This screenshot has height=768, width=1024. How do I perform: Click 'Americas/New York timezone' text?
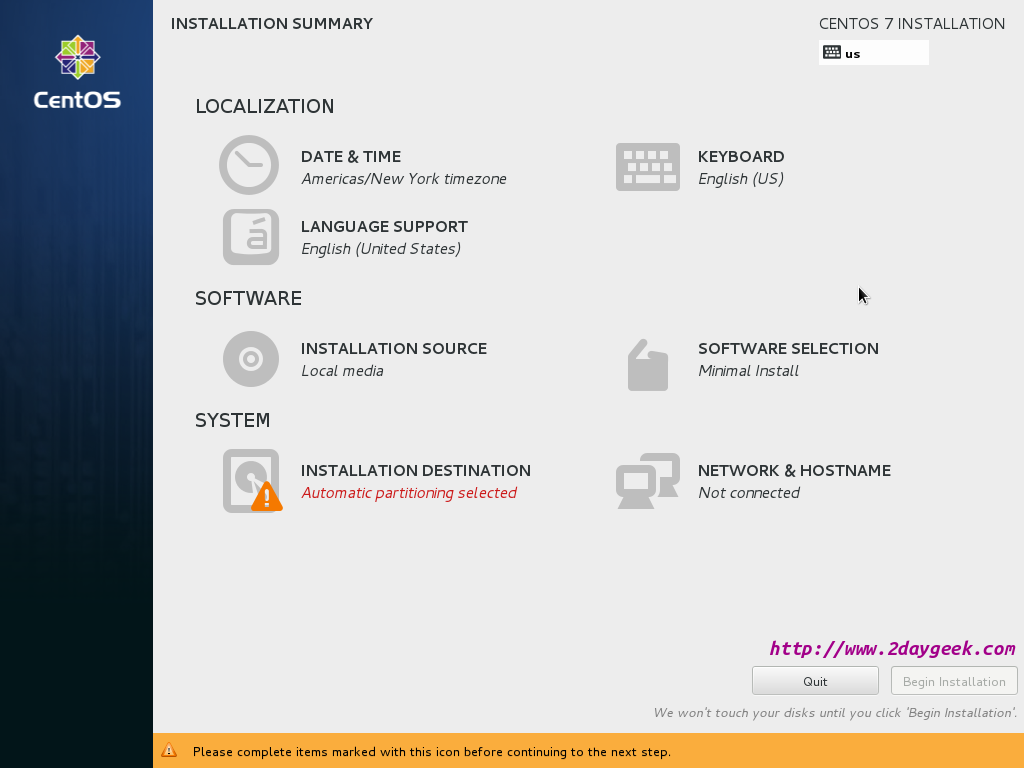pyautogui.click(x=404, y=179)
